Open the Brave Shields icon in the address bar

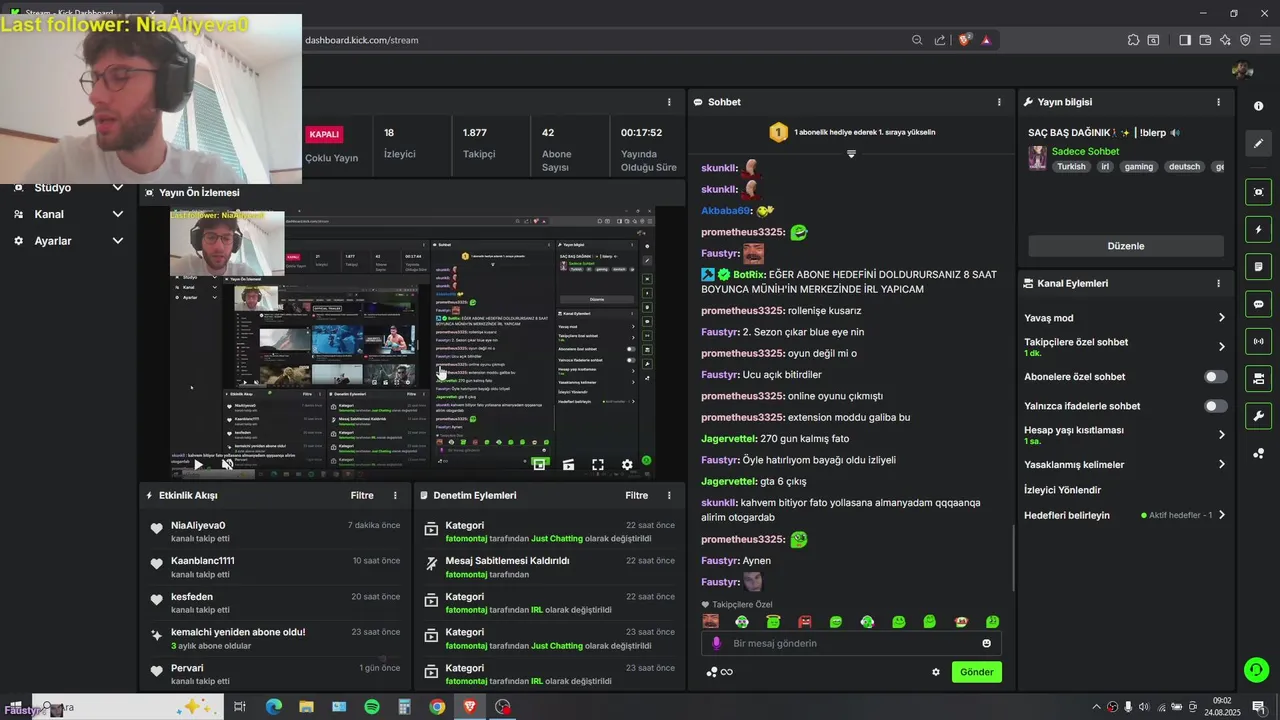(x=965, y=40)
